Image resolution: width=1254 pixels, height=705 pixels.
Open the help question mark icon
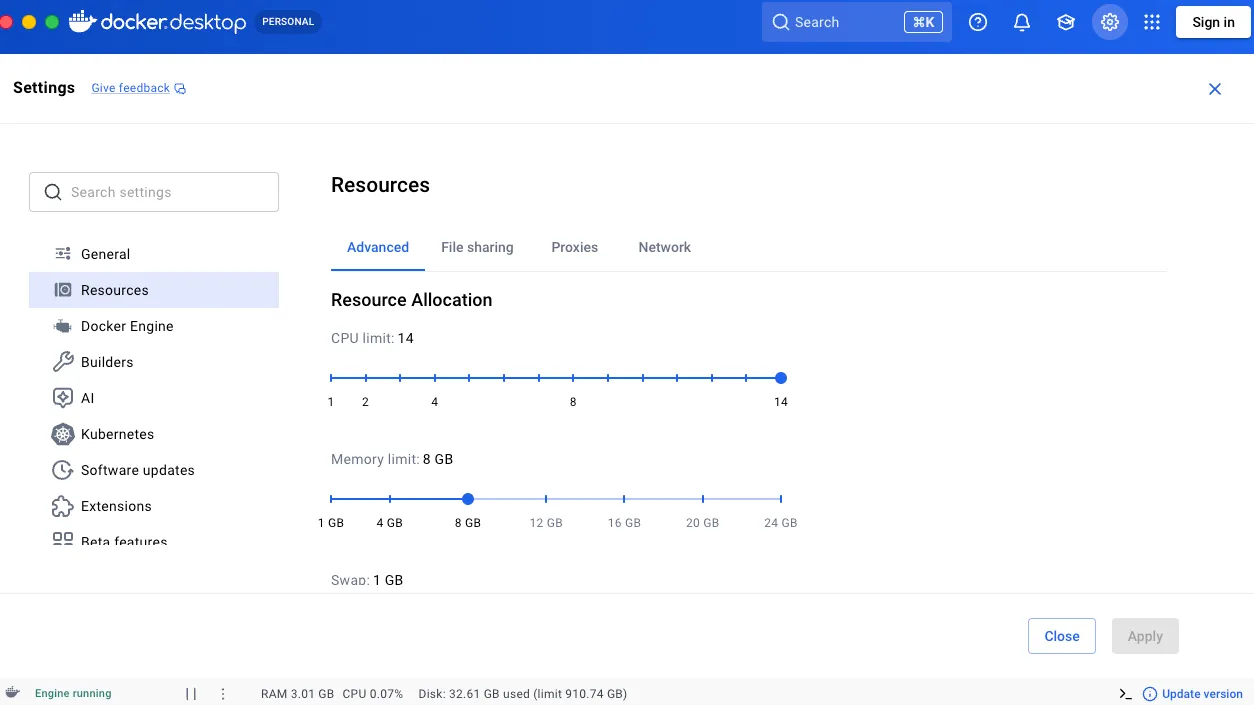pos(978,22)
